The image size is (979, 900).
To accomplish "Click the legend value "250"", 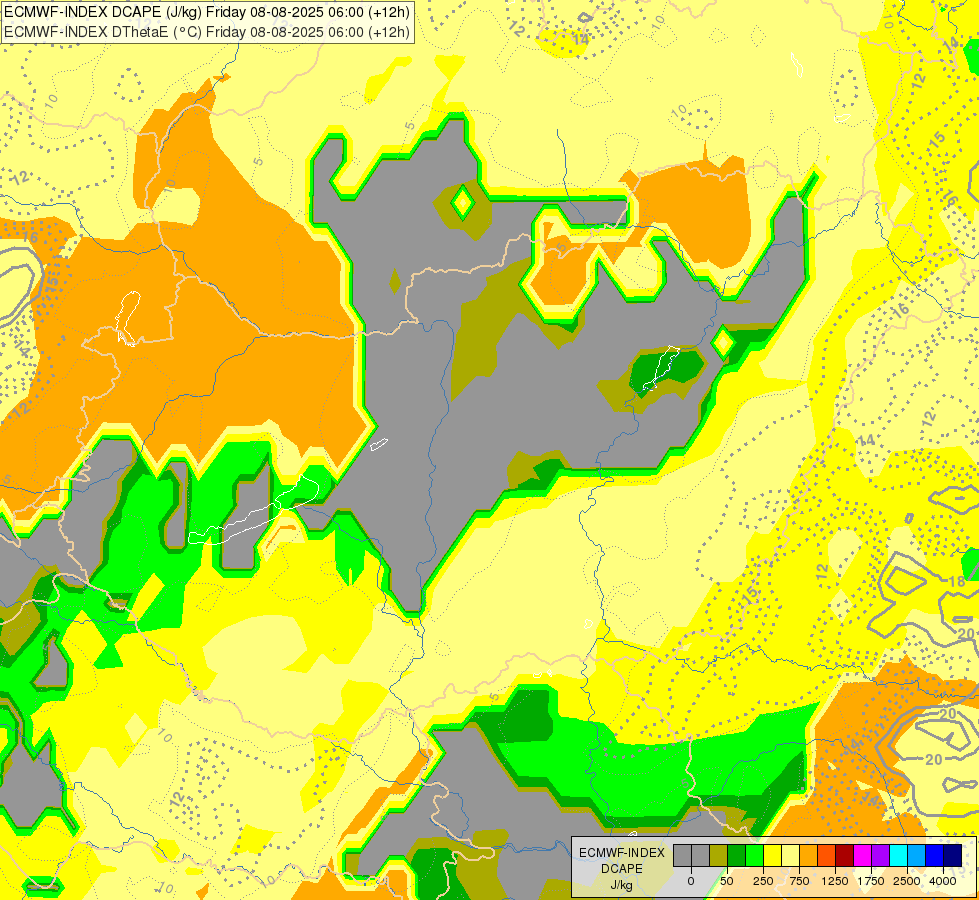I will click(x=763, y=881).
